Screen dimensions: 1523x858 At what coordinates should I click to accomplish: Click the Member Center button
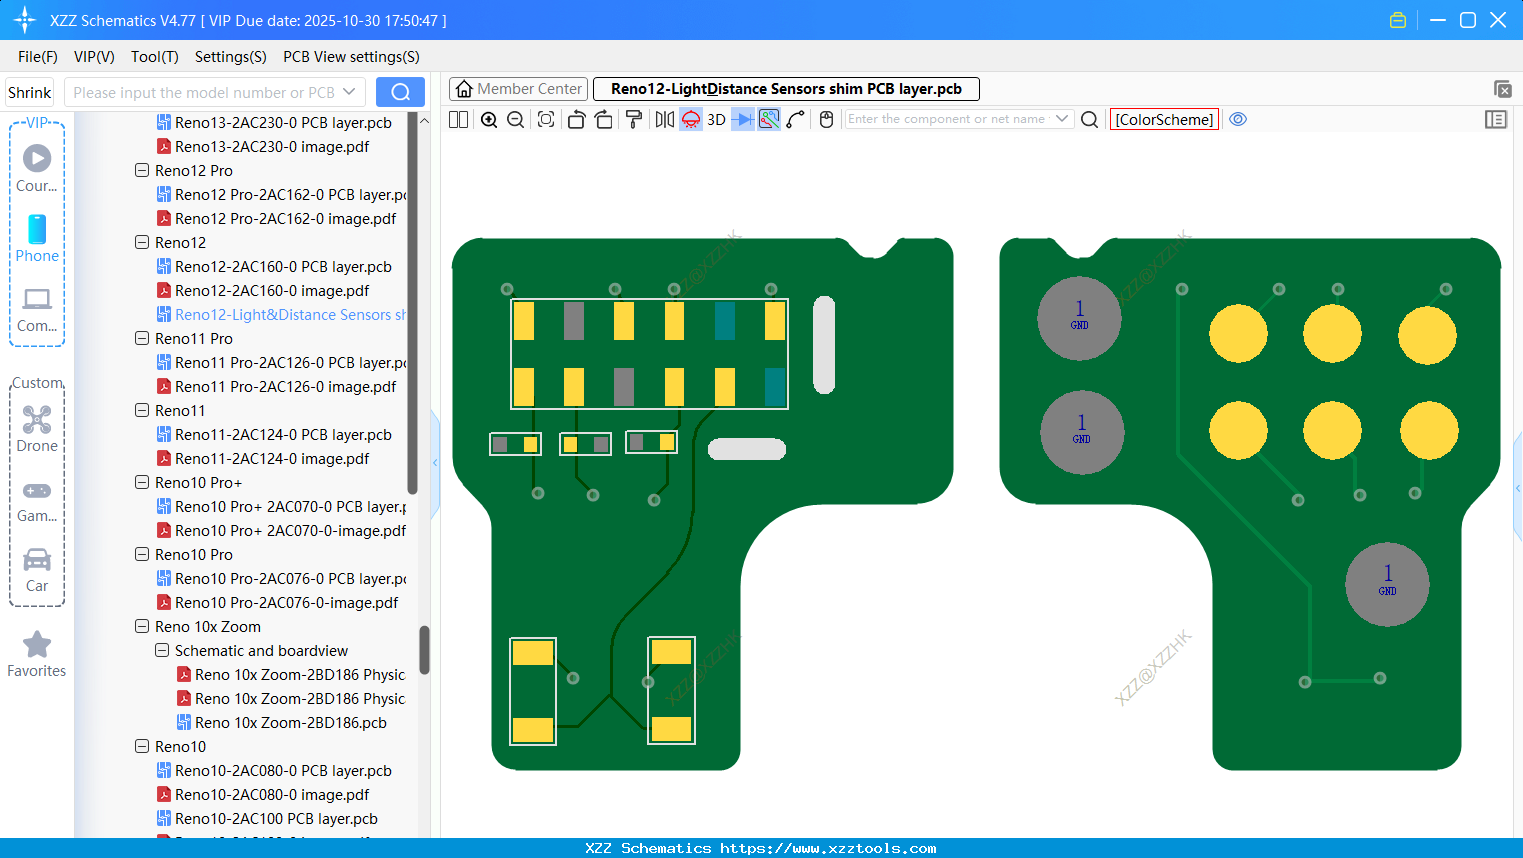tap(519, 89)
